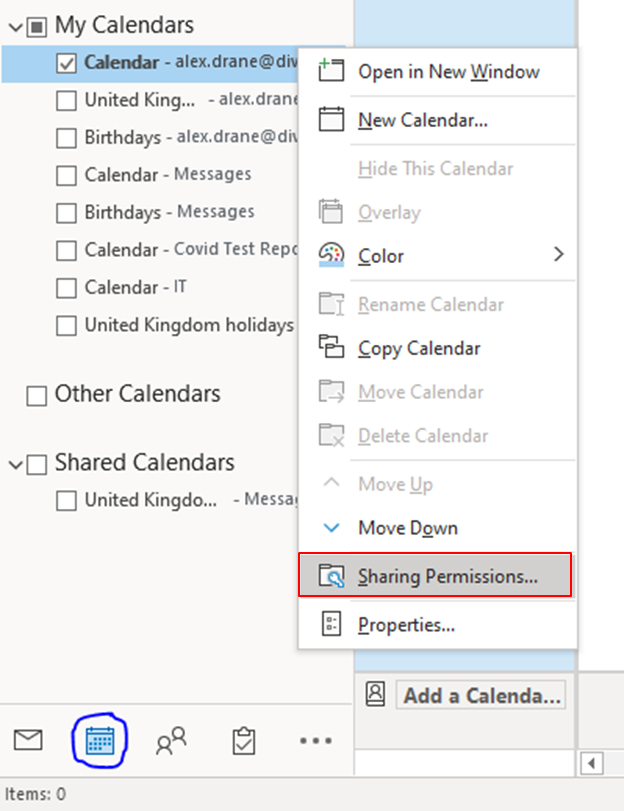624x811 pixels.
Task: Expand the Color submenu arrow
Action: tap(558, 255)
